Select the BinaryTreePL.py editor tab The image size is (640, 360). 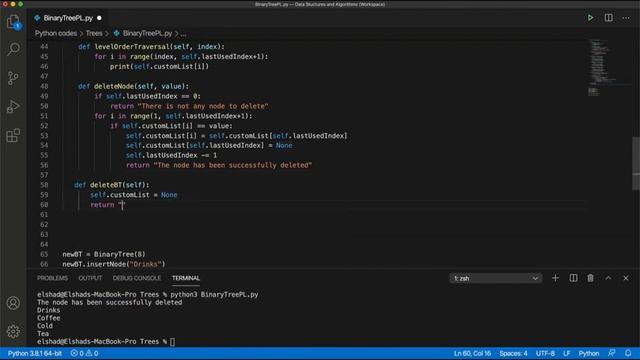[68, 18]
